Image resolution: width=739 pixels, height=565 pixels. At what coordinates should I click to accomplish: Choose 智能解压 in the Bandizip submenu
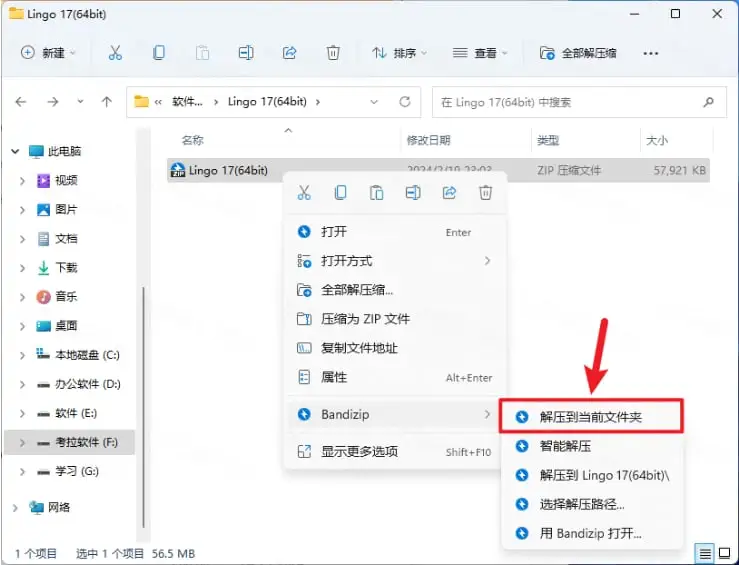(x=591, y=446)
